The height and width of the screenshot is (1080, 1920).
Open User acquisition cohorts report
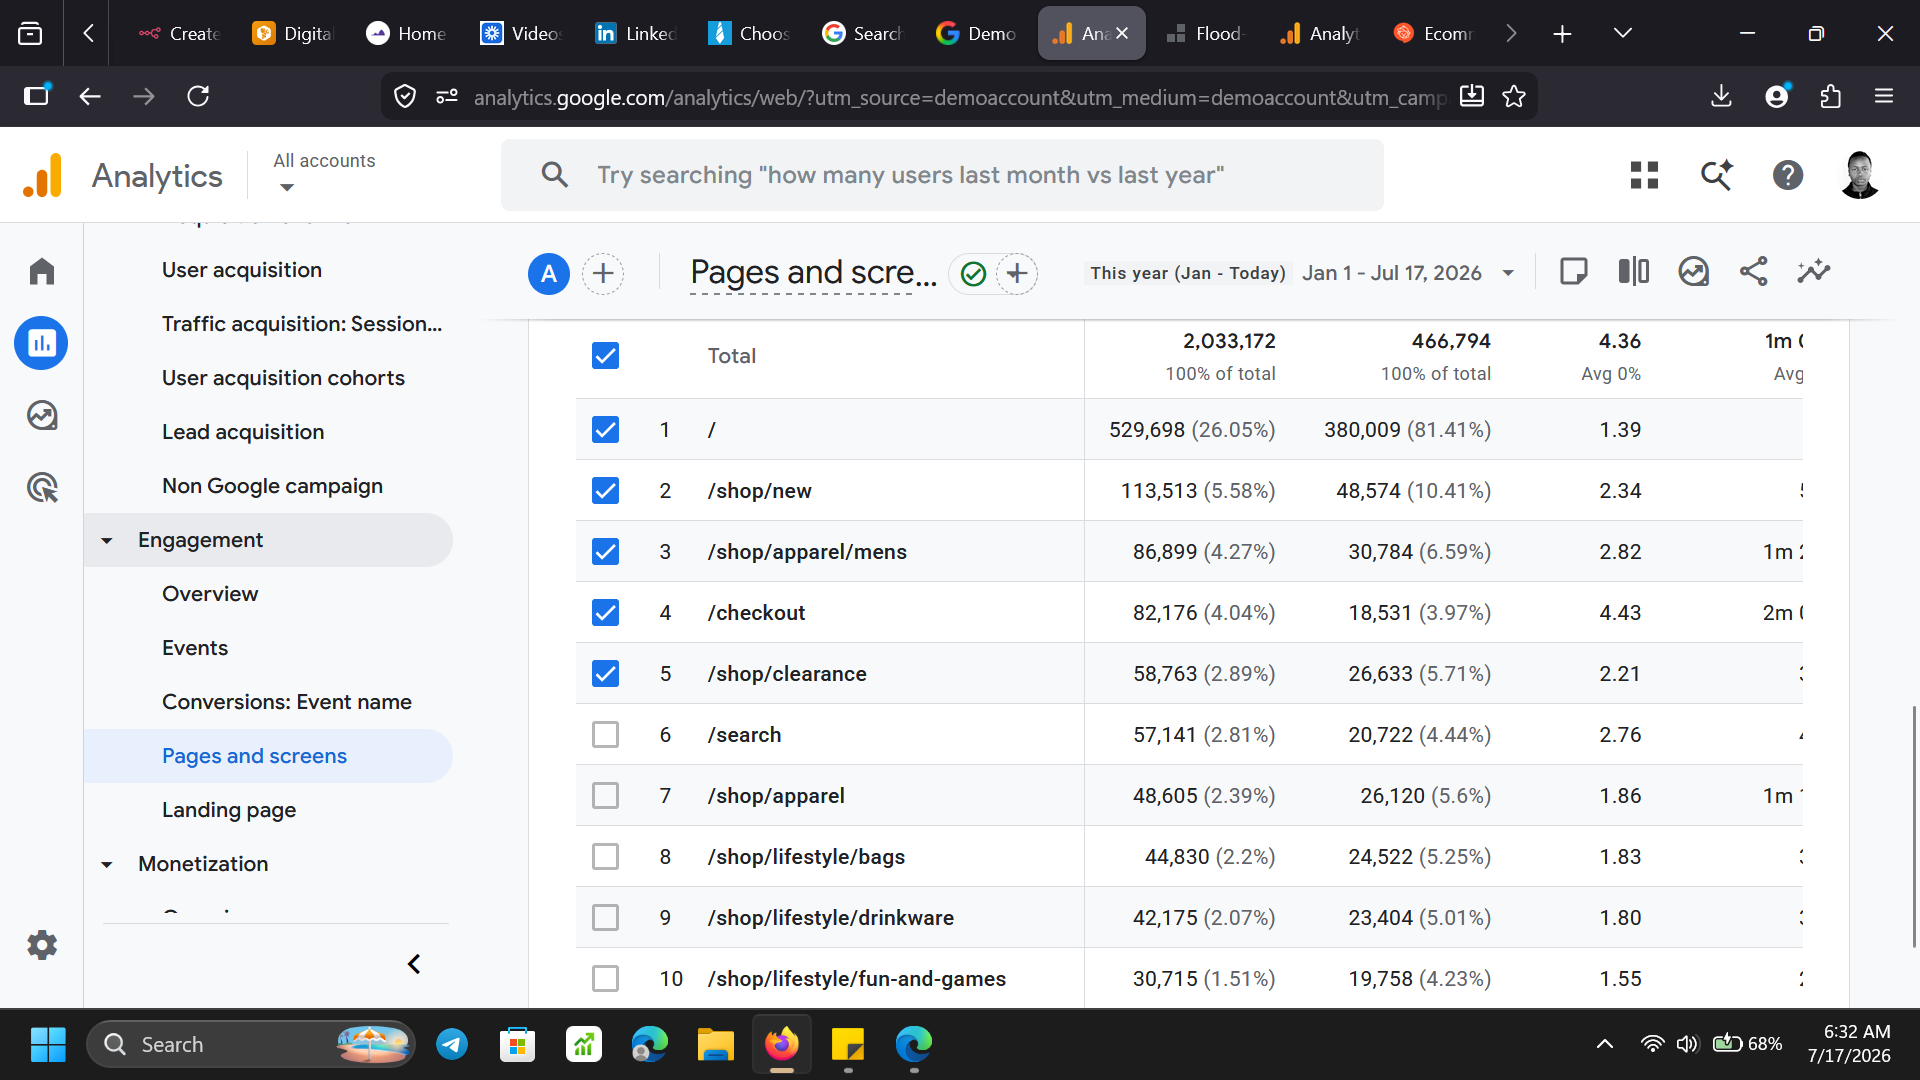click(x=283, y=378)
